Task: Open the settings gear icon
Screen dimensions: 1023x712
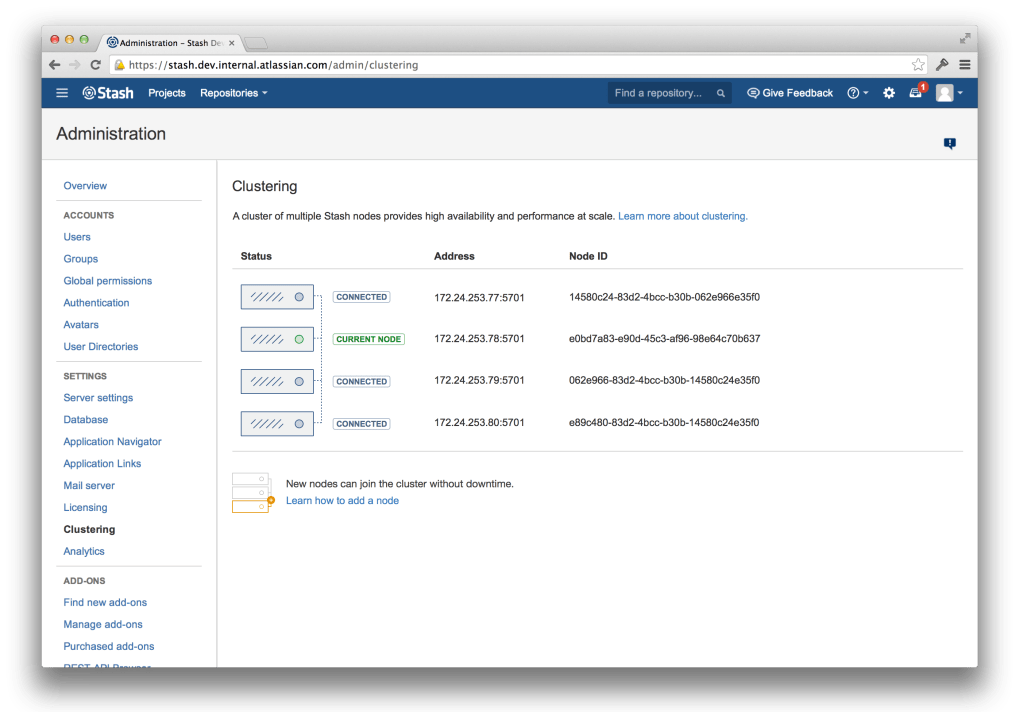Action: coord(888,93)
